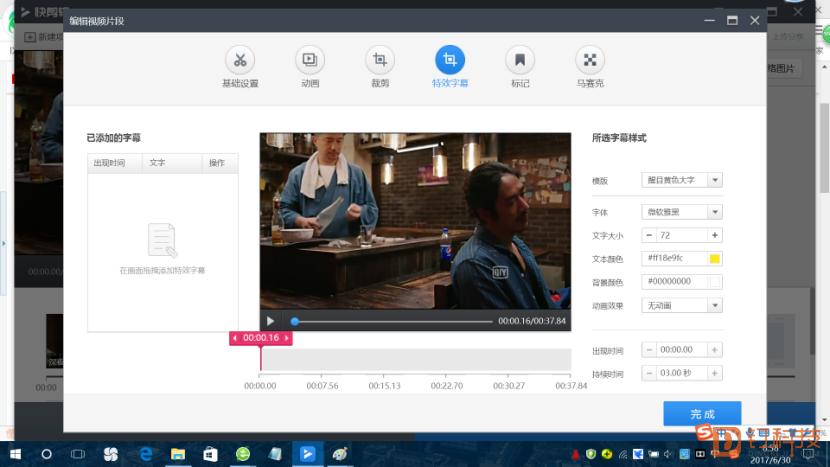Decrease 持续时间 with minus button
Image resolution: width=830 pixels, height=467 pixels.
(649, 373)
